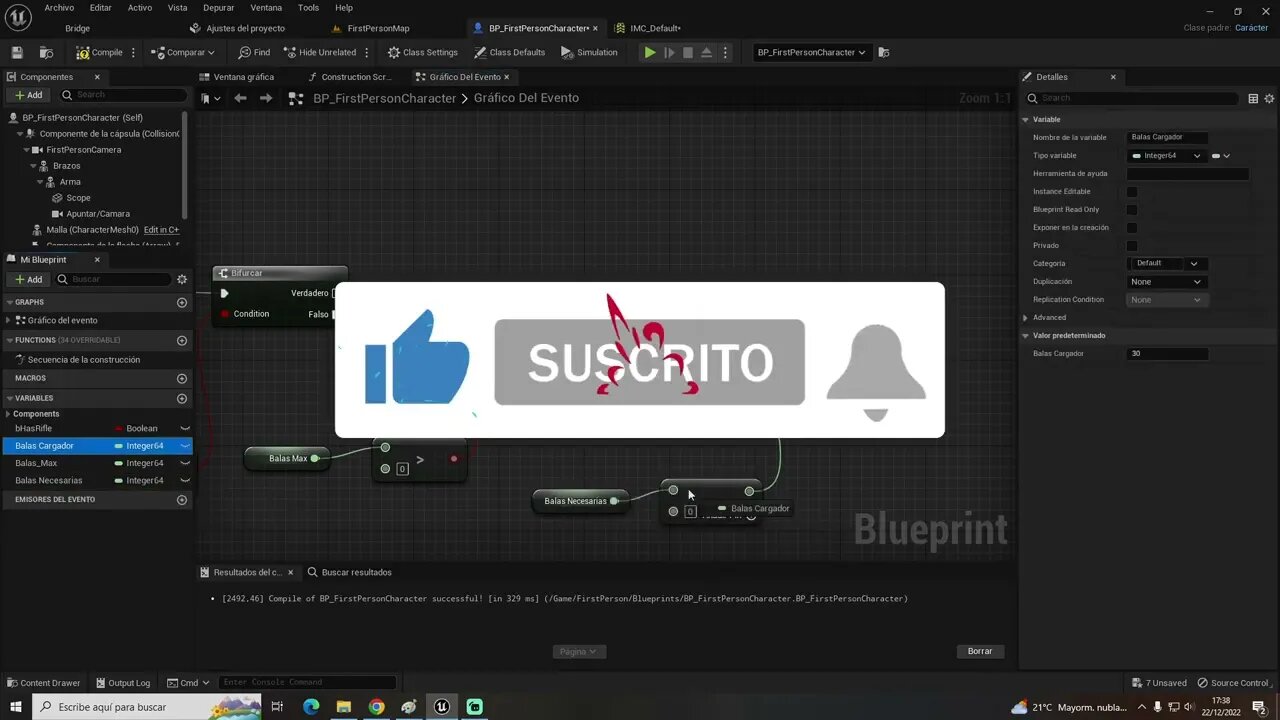
Task: Open Class Defaults
Action: point(509,52)
